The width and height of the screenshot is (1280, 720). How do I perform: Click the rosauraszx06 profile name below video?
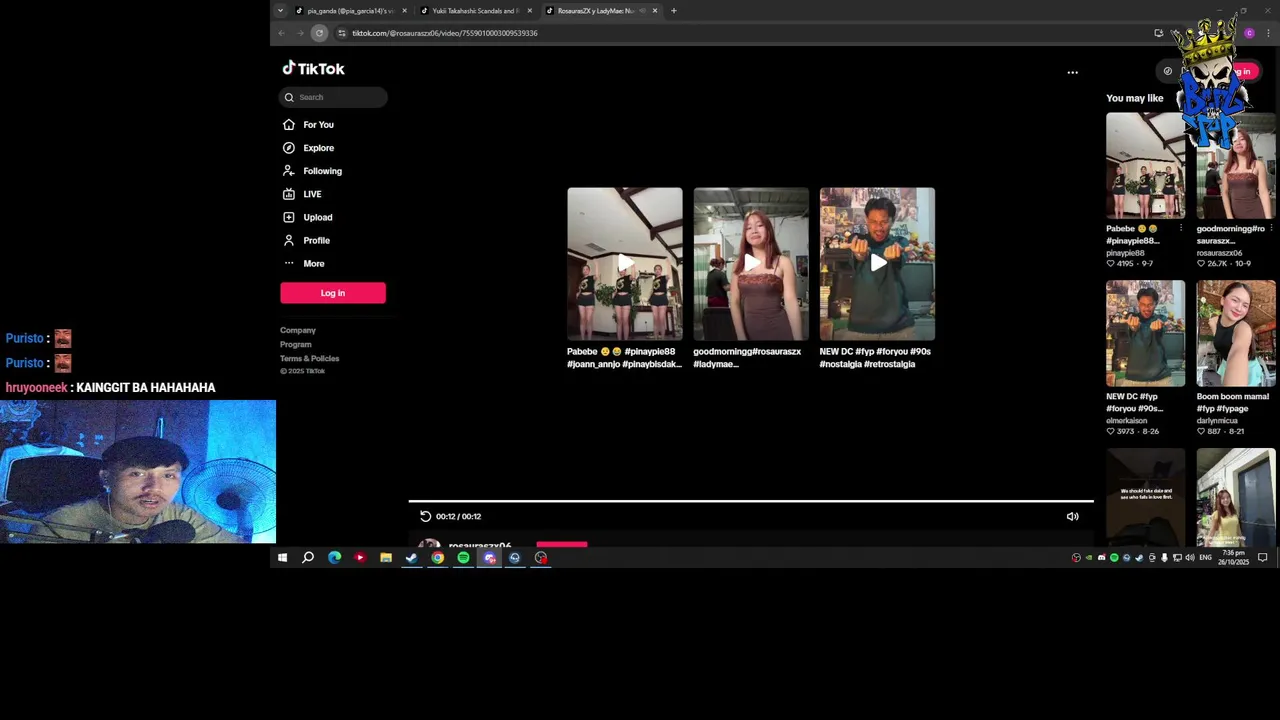480,546
